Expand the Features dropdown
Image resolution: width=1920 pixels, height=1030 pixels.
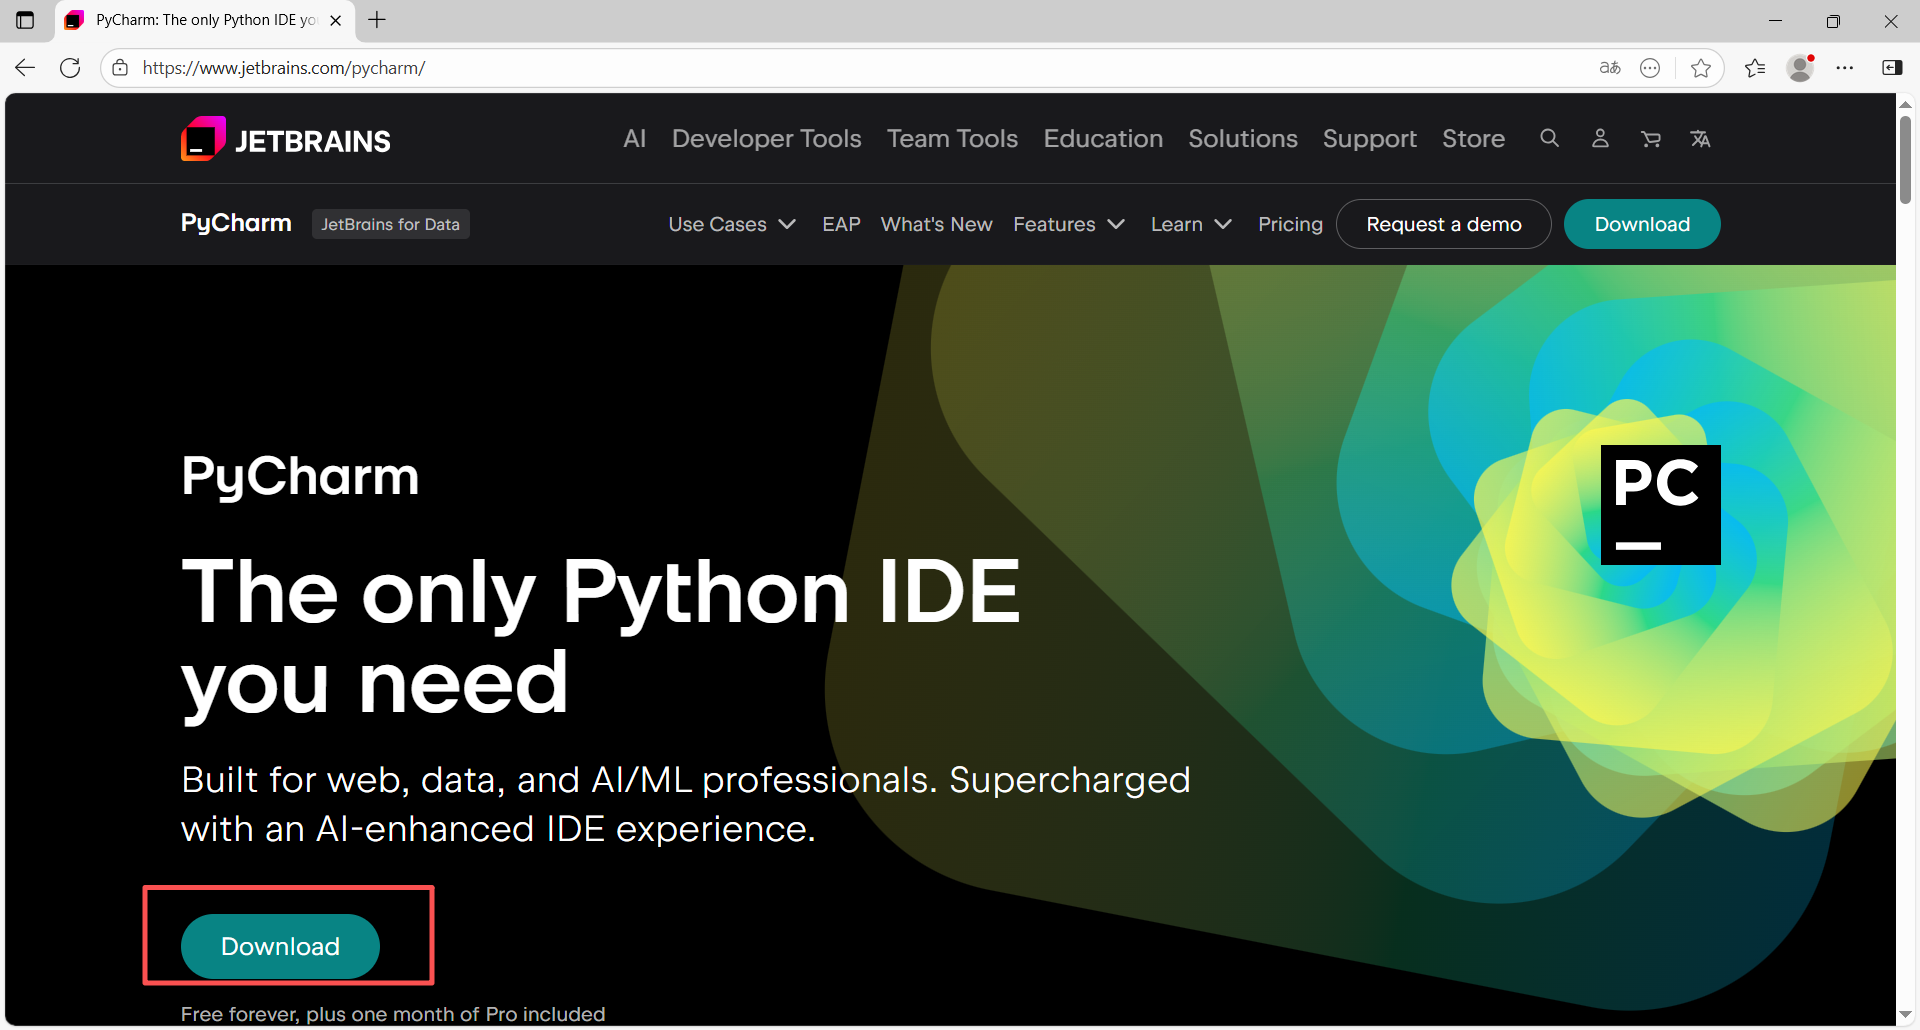[x=1069, y=224]
